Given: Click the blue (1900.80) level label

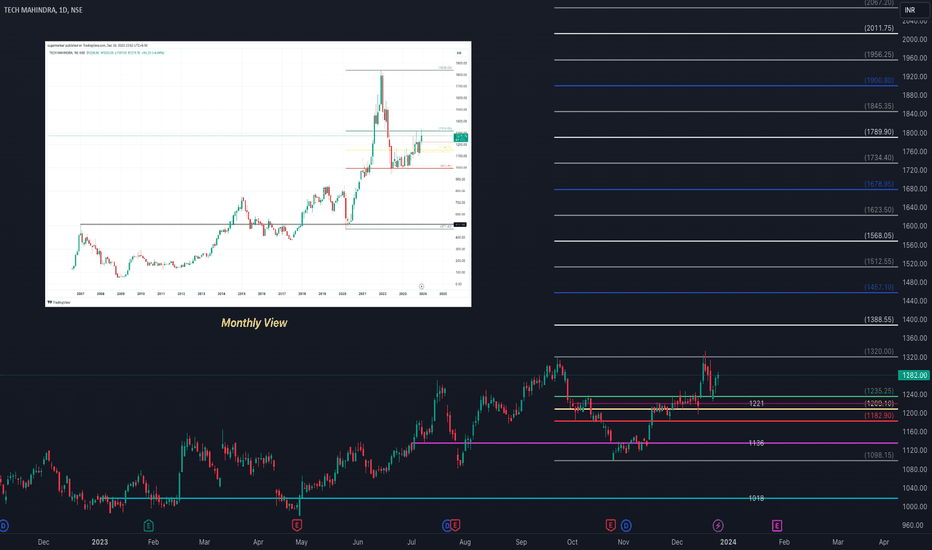Looking at the screenshot, I should click(879, 80).
